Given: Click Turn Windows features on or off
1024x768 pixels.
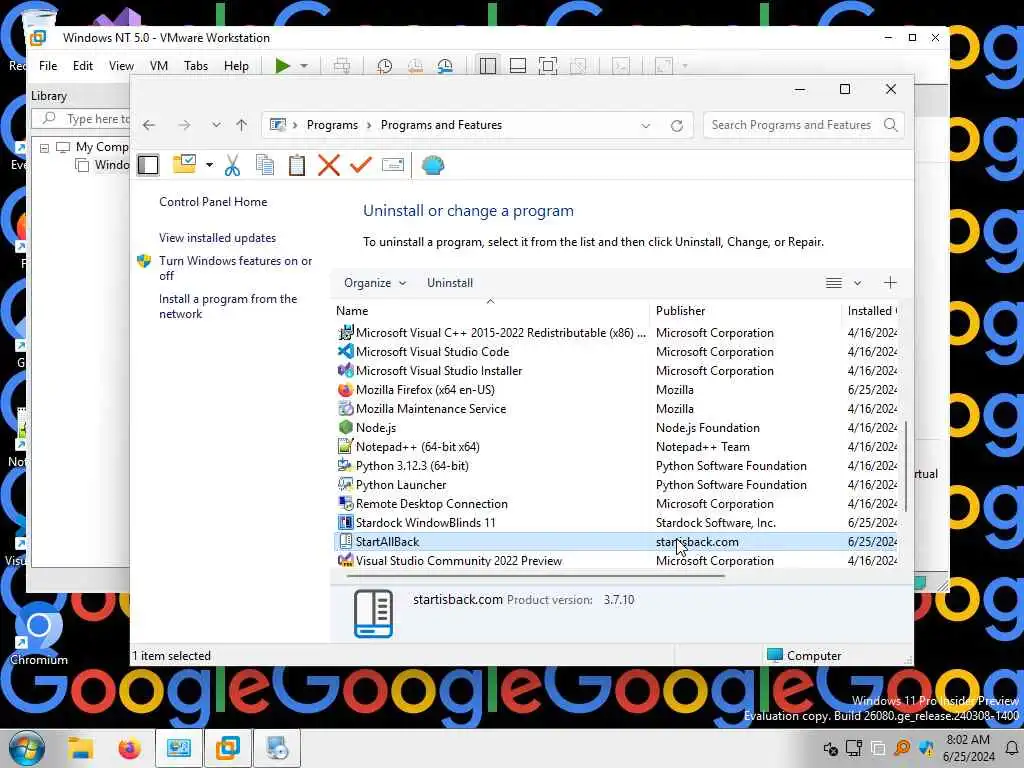Looking at the screenshot, I should click(236, 268).
